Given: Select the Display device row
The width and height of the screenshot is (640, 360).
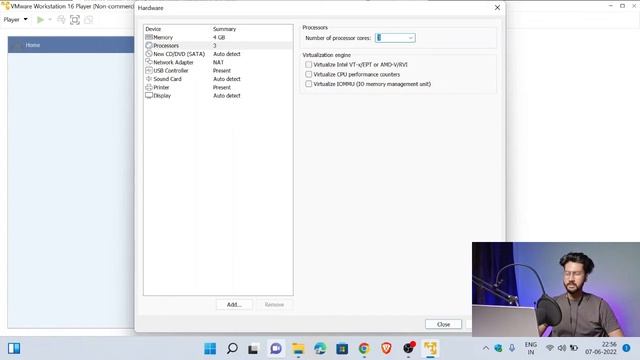Looking at the screenshot, I should pyautogui.click(x=218, y=96).
